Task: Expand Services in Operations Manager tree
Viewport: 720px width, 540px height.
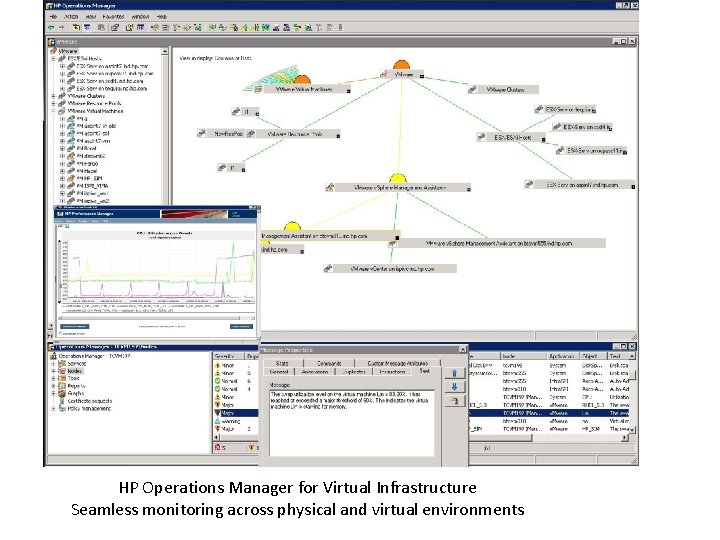Action: [x=54, y=364]
